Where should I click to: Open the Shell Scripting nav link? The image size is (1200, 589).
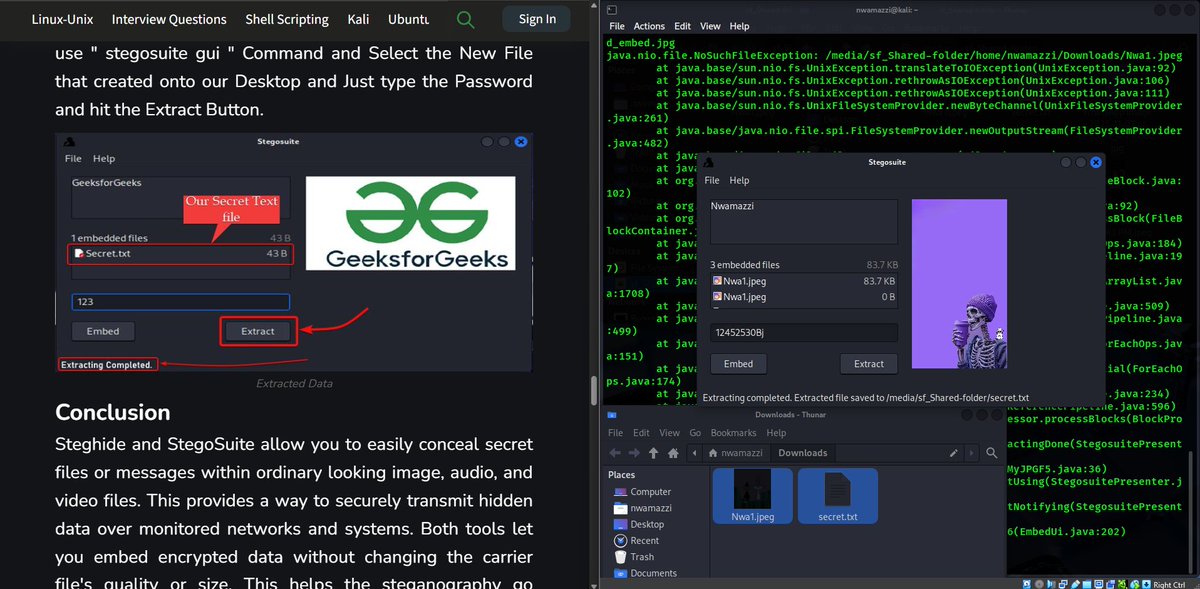(287, 19)
